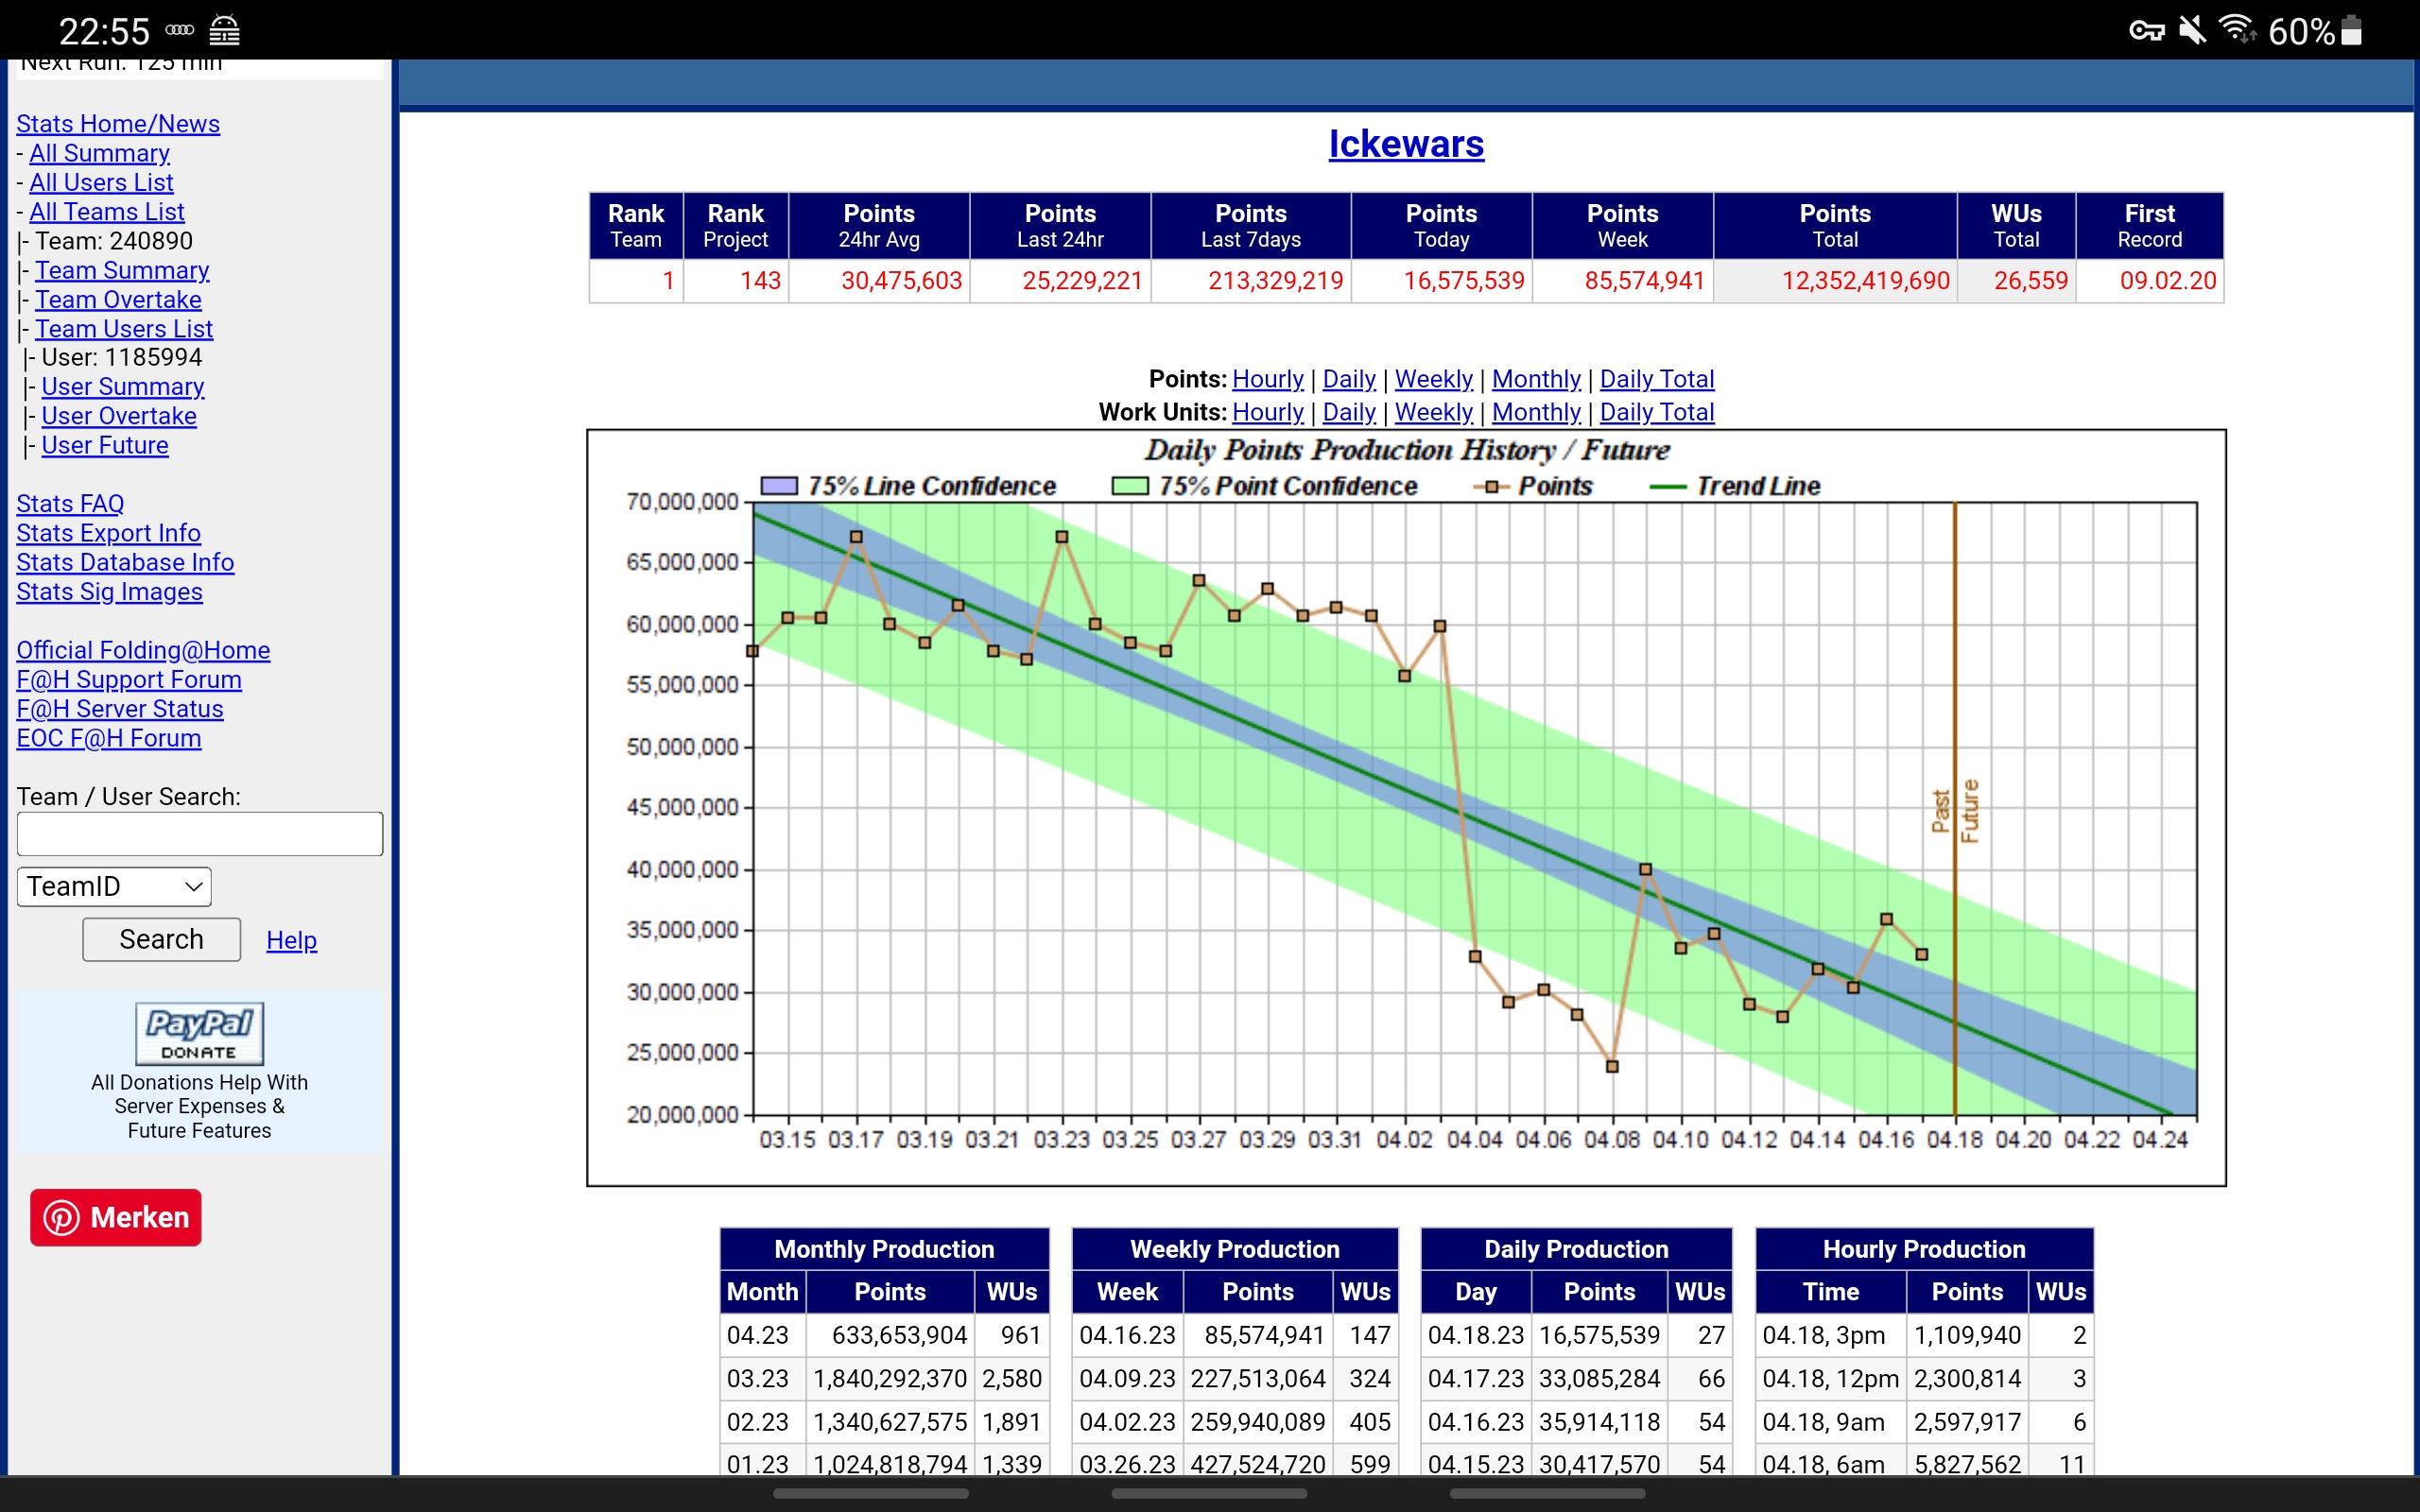Click Weekly Production row 04.09.23

(x=1235, y=1379)
